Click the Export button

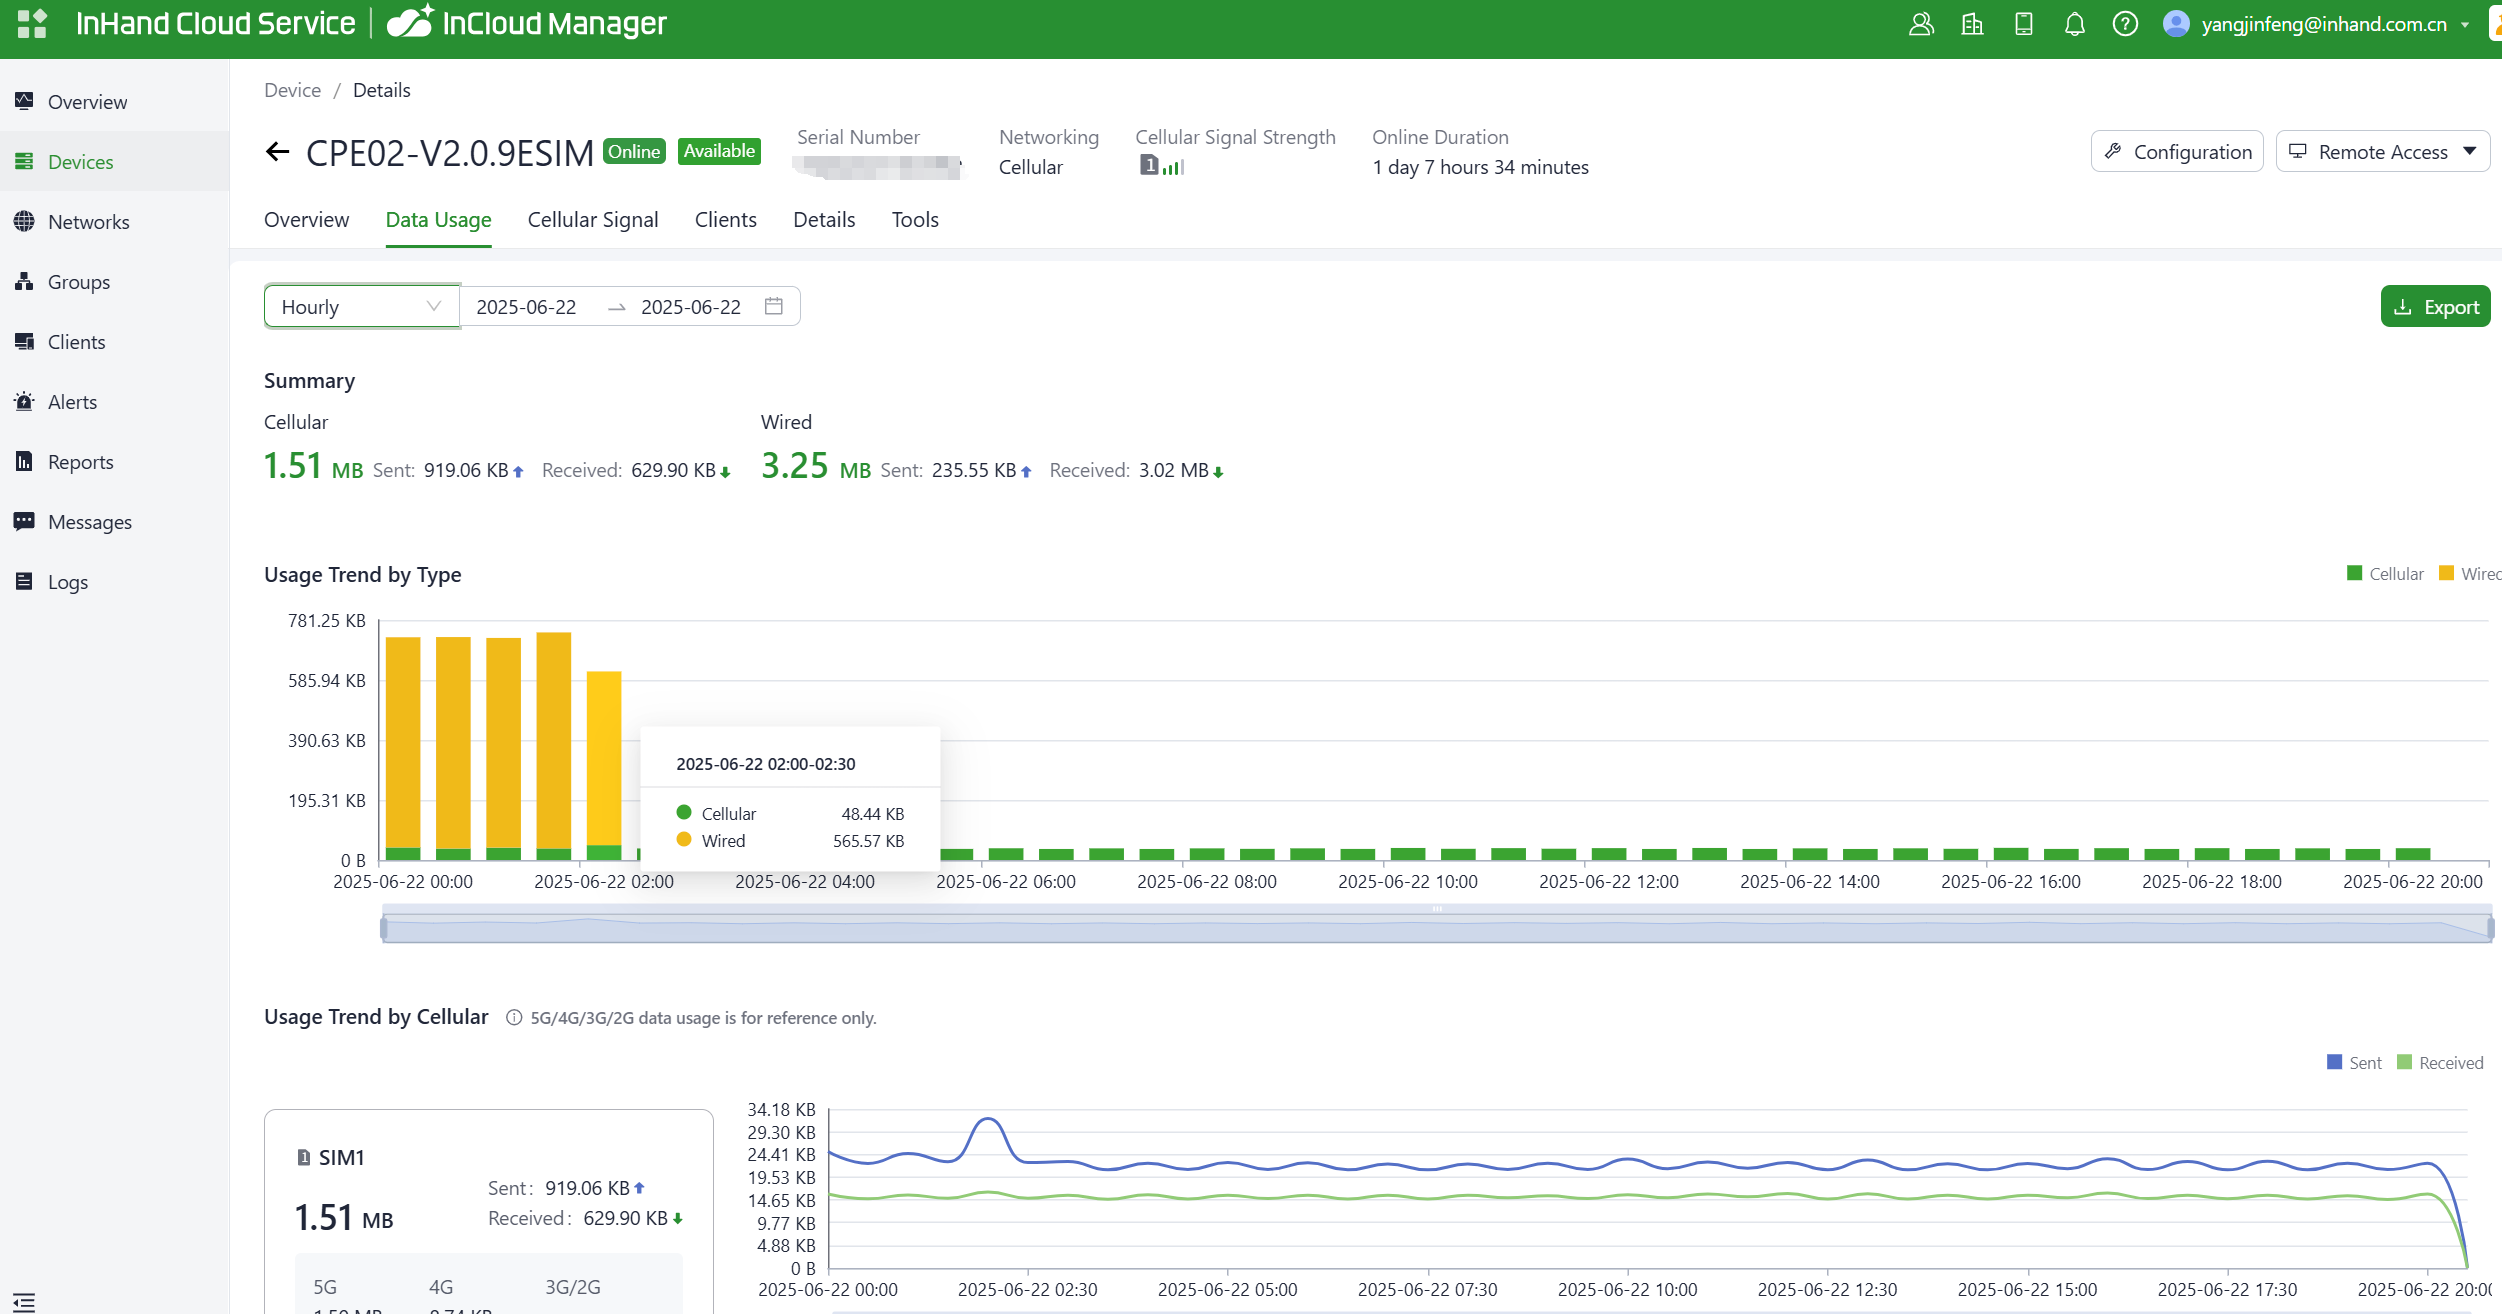[2435, 307]
